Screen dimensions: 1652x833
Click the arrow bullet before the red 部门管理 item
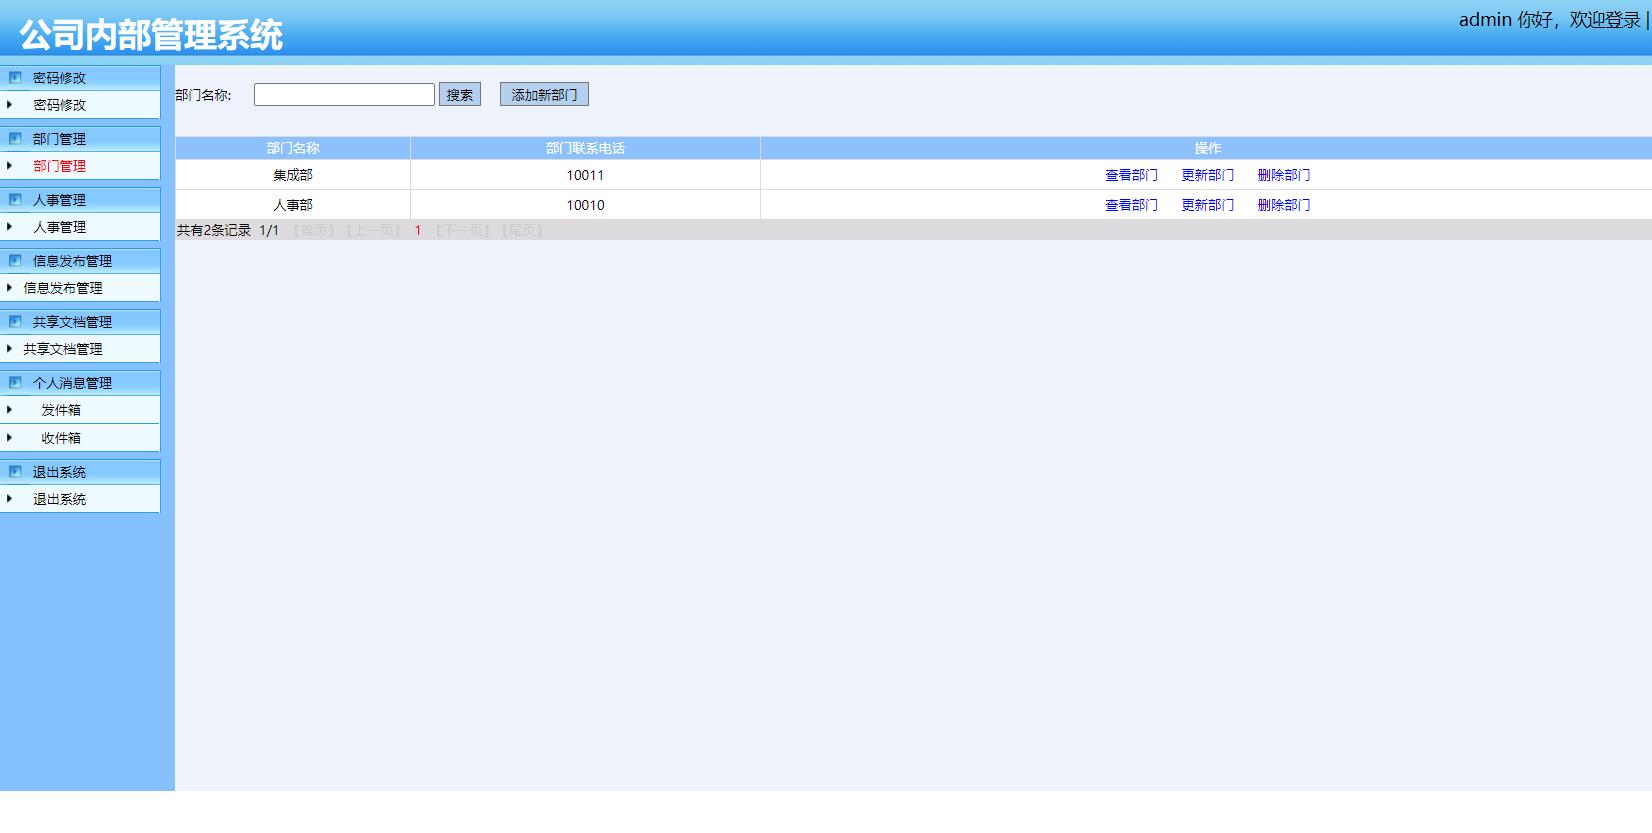click(x=10, y=165)
